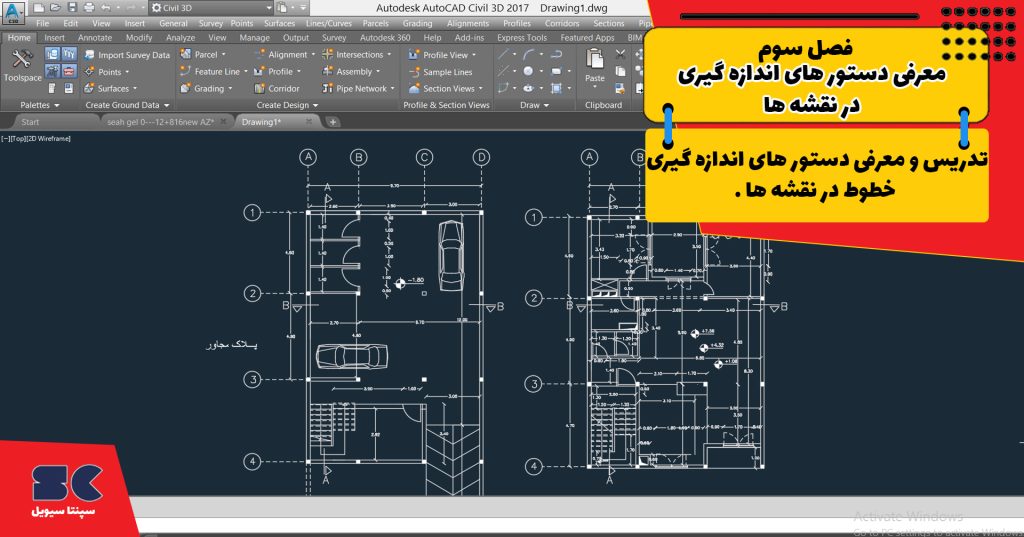Switch to the Insert ribbon tab
Image resolution: width=1024 pixels, height=537 pixels.
pyautogui.click(x=54, y=38)
